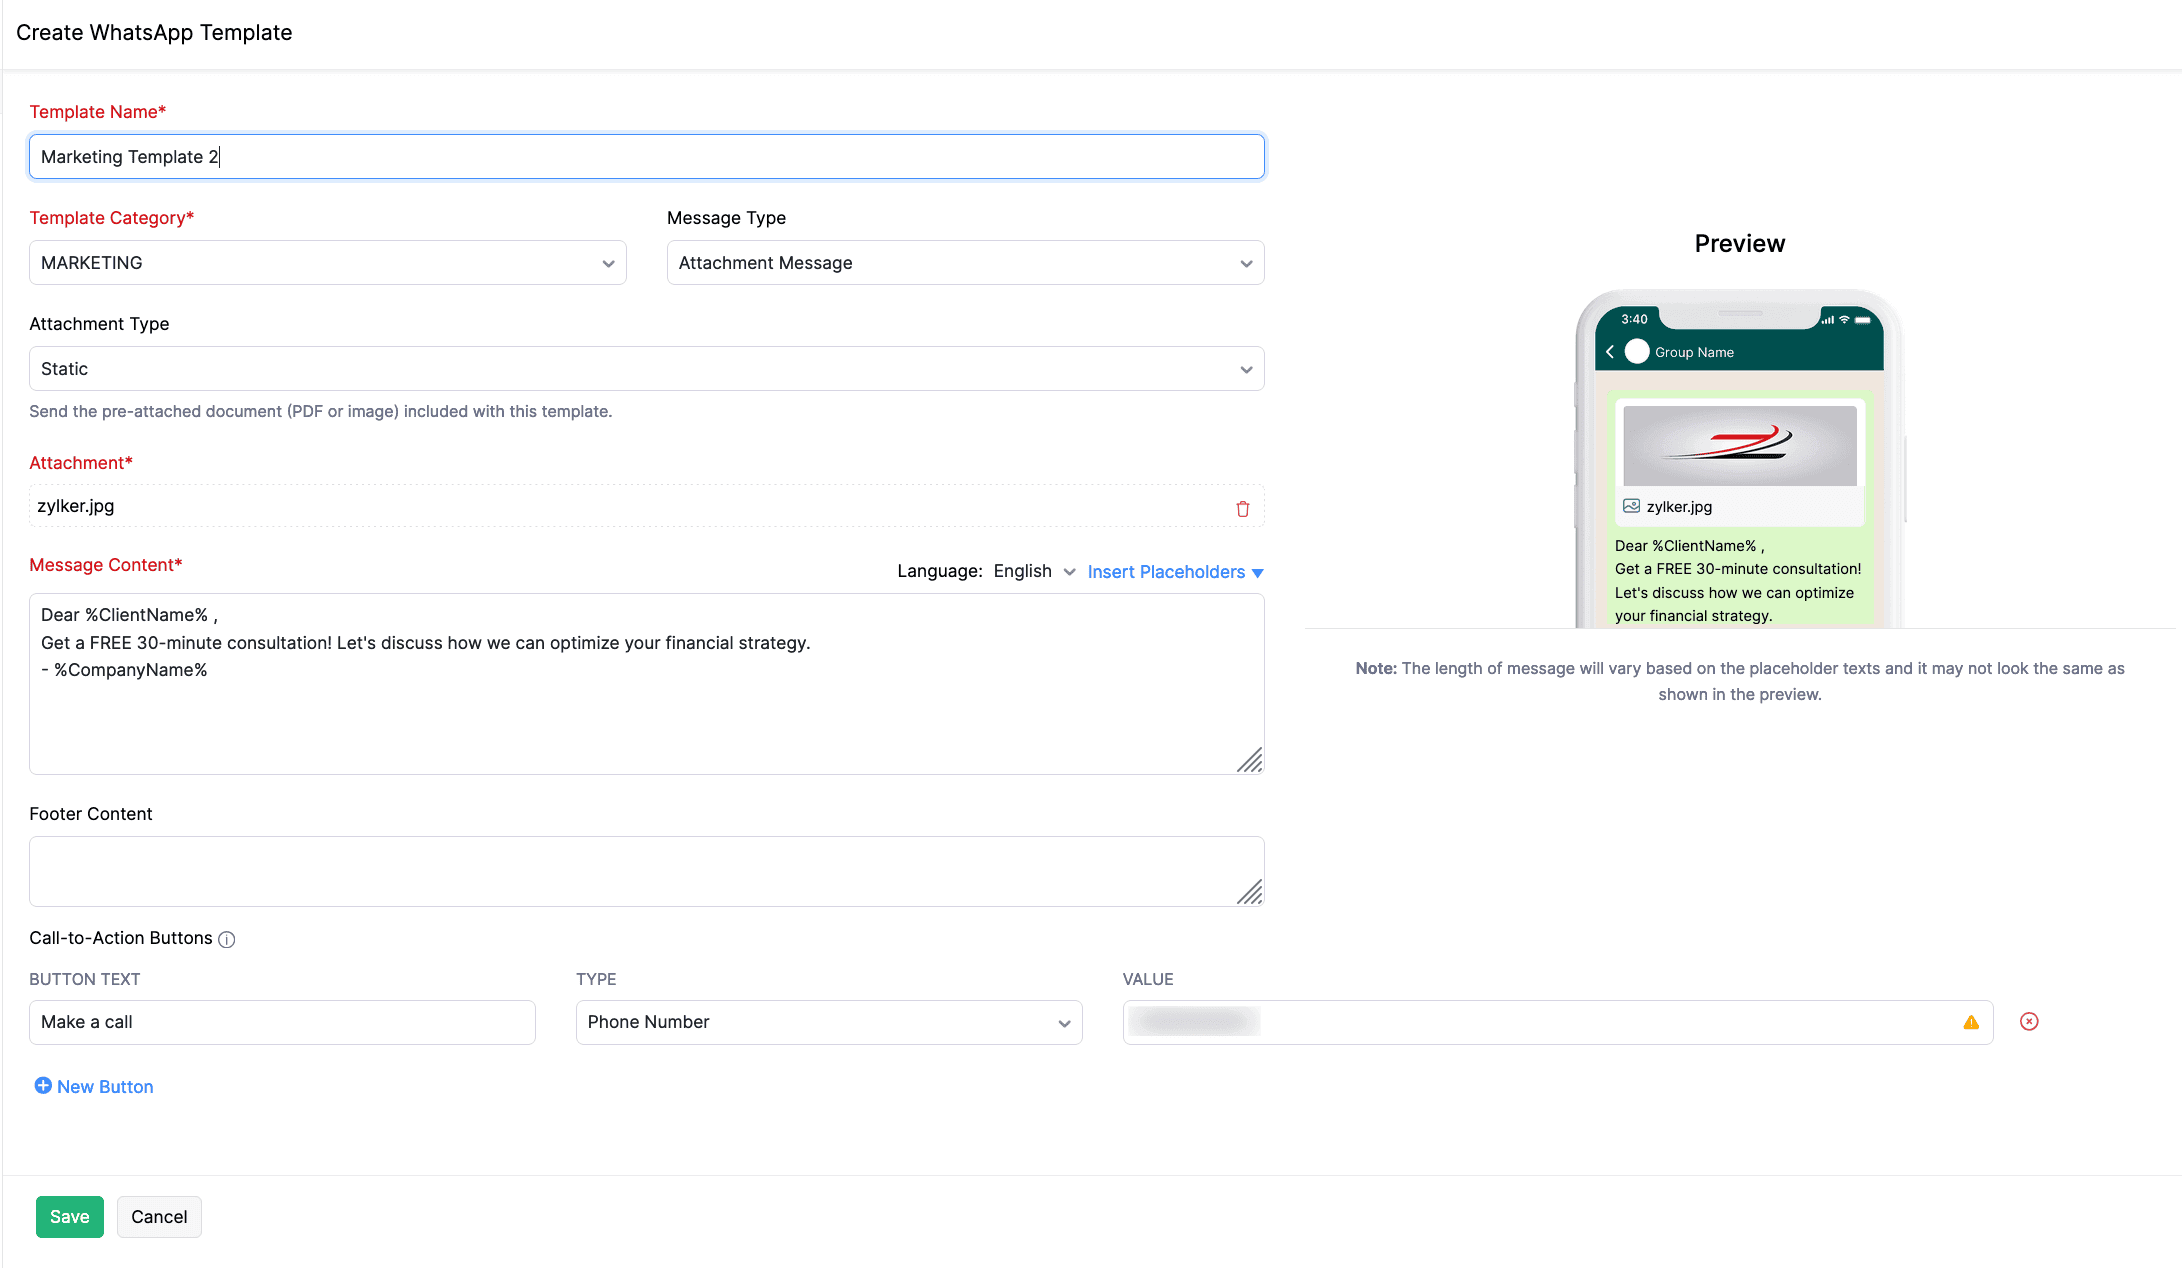Click the Template Name input field
Image resolution: width=2182 pixels, height=1268 pixels.
pos(646,157)
